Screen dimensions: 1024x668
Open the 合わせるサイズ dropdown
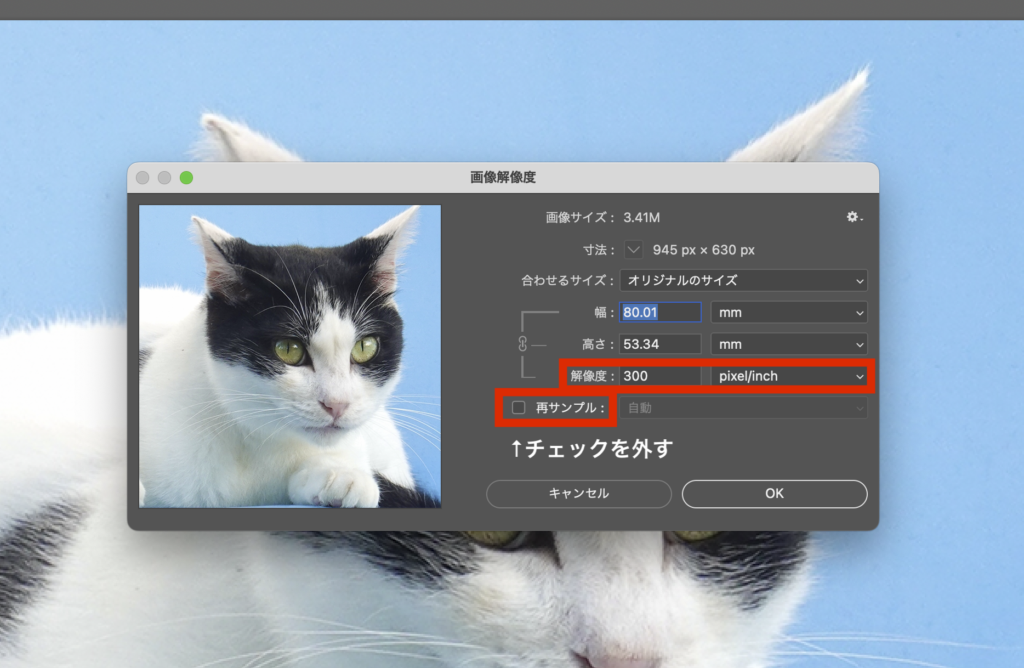[x=743, y=280]
